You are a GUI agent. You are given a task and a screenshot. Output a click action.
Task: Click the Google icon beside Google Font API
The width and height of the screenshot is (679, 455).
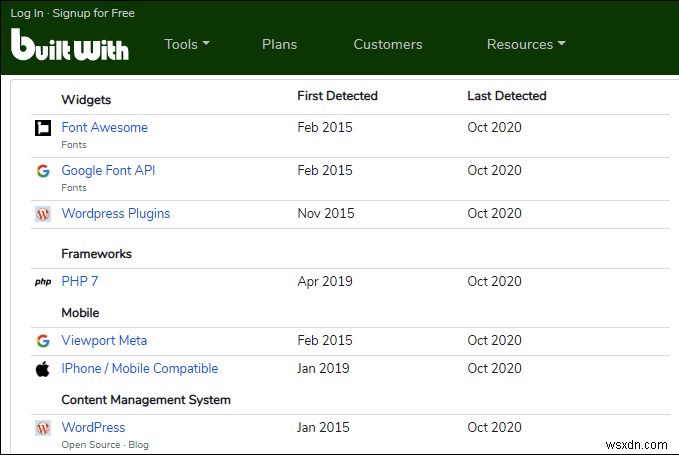[43, 171]
